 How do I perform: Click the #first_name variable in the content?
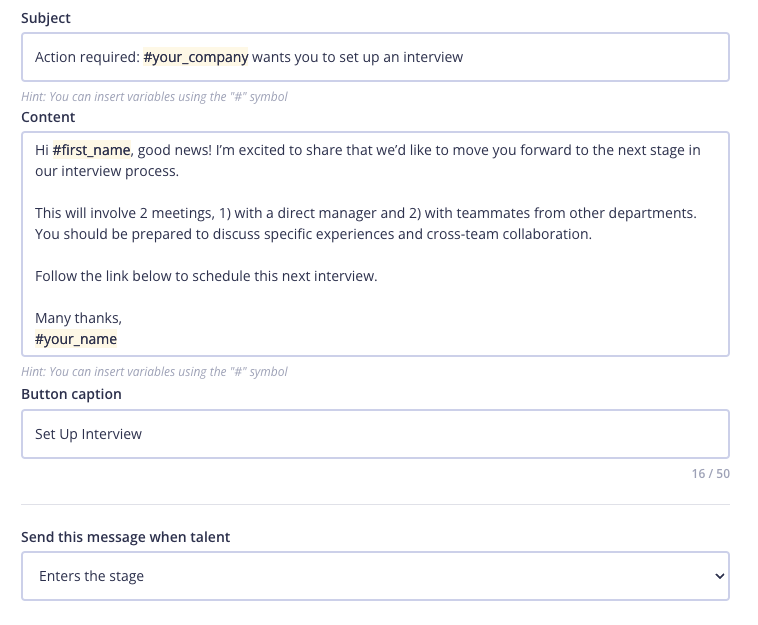pyautogui.click(x=92, y=150)
